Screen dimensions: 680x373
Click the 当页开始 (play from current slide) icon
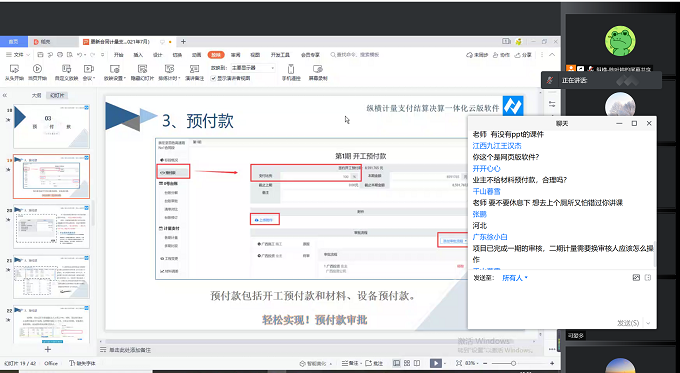coord(37,69)
